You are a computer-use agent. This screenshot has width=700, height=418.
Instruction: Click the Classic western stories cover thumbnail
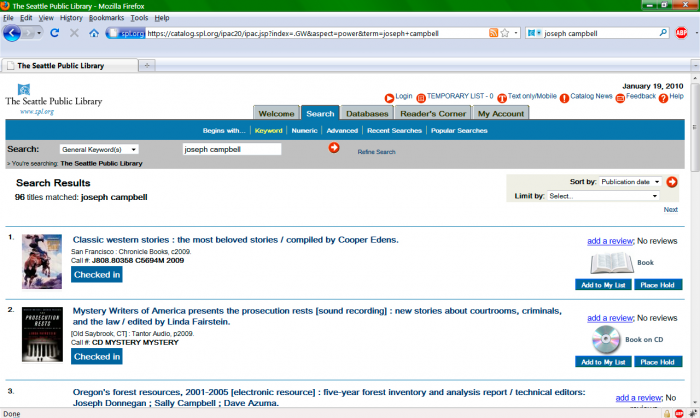point(42,261)
